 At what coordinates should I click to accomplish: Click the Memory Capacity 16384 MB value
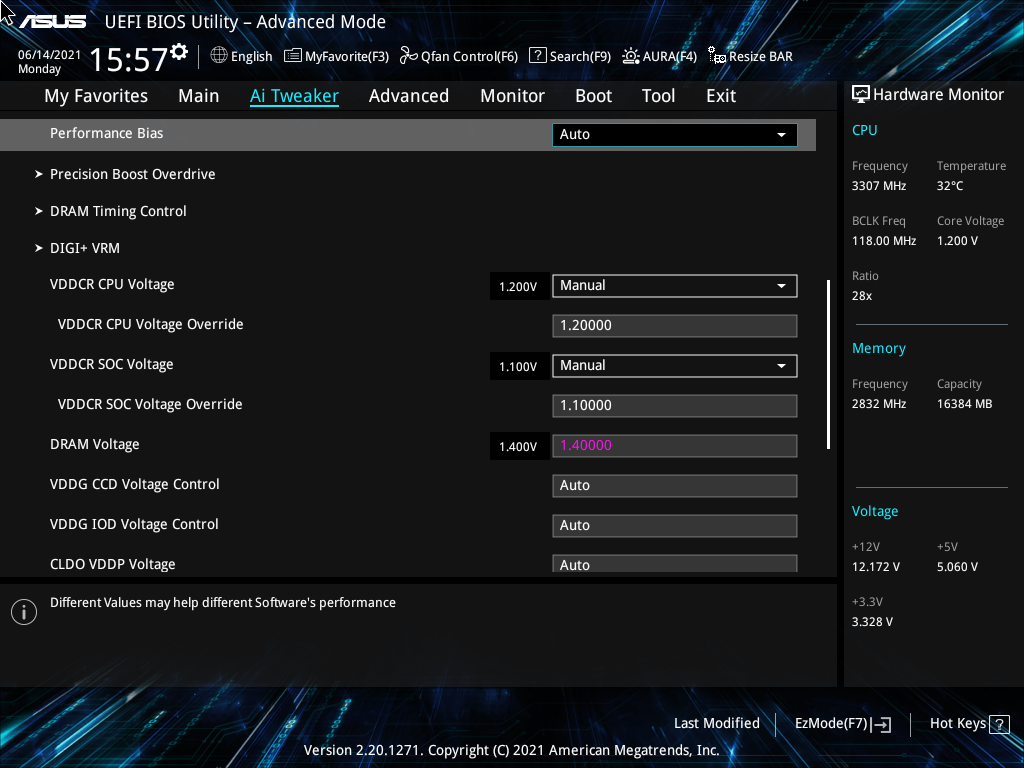point(965,404)
